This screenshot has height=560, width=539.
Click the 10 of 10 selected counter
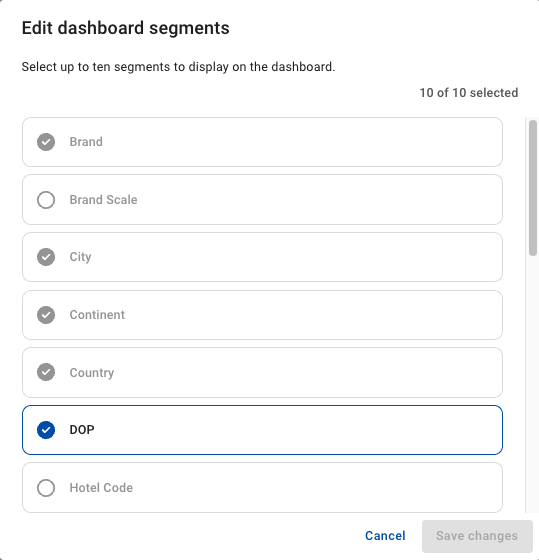pyautogui.click(x=469, y=93)
